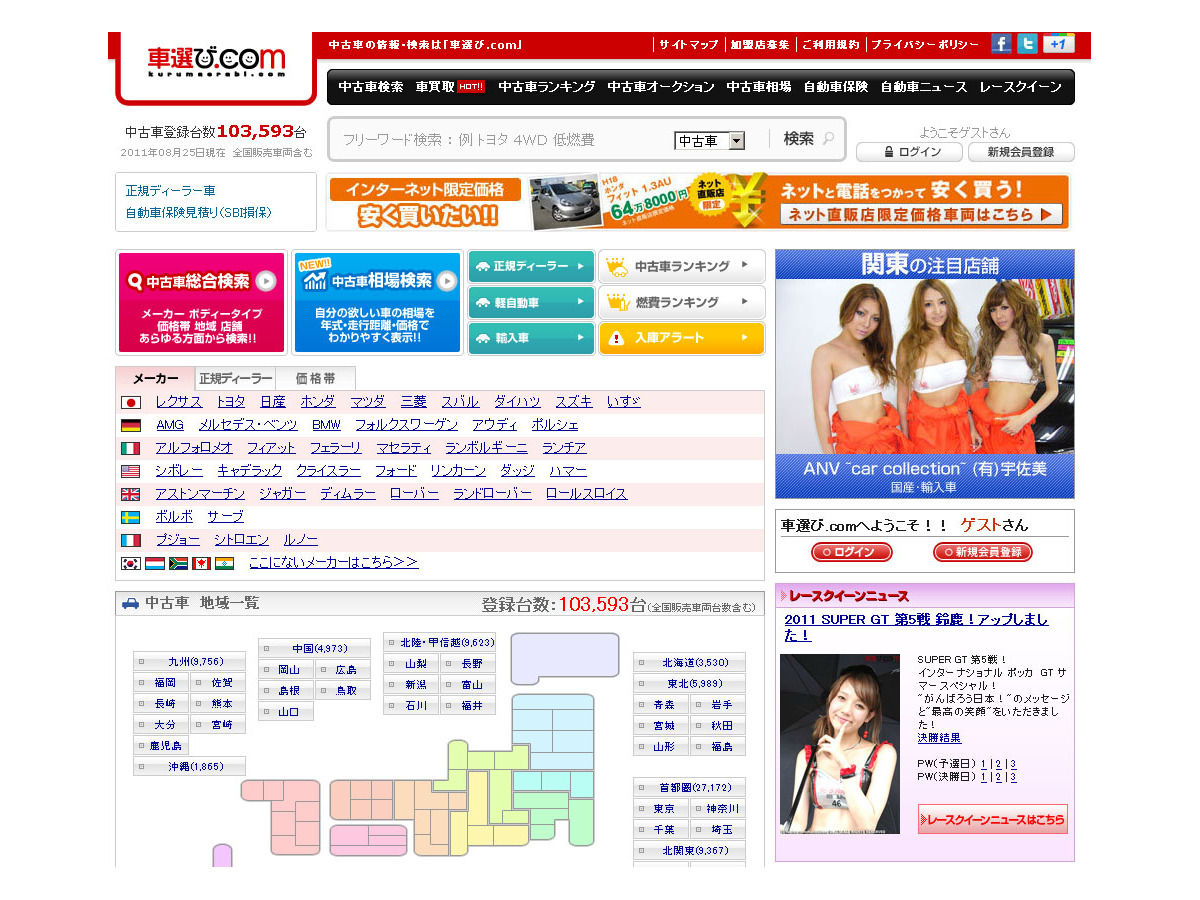Open the 自動車保険見積り(SBI損保) link

point(198,212)
